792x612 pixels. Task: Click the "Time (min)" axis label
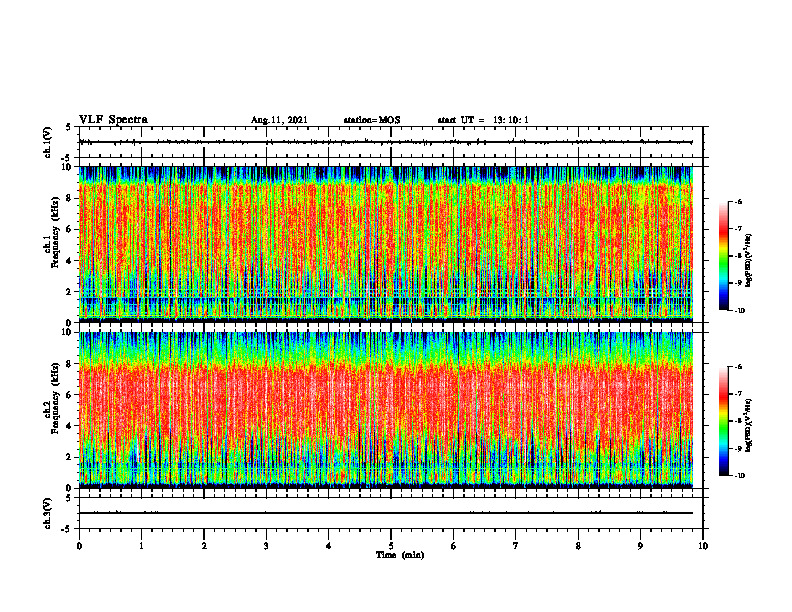pyautogui.click(x=400, y=555)
